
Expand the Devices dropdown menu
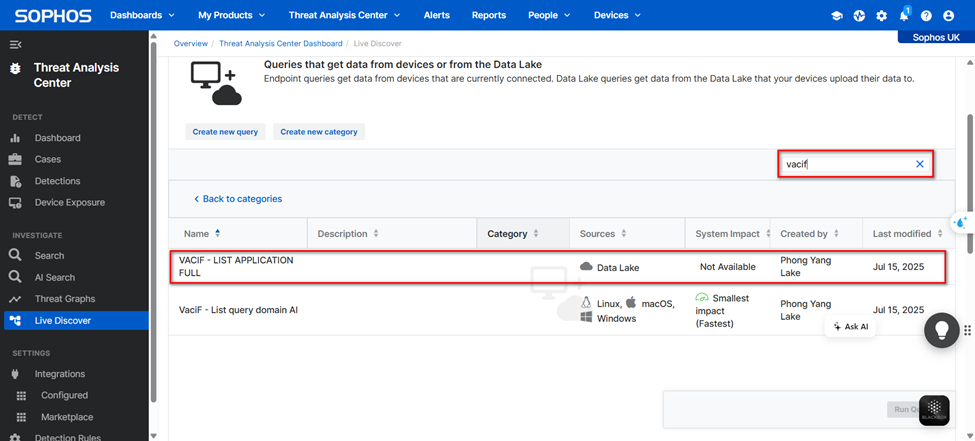click(617, 15)
